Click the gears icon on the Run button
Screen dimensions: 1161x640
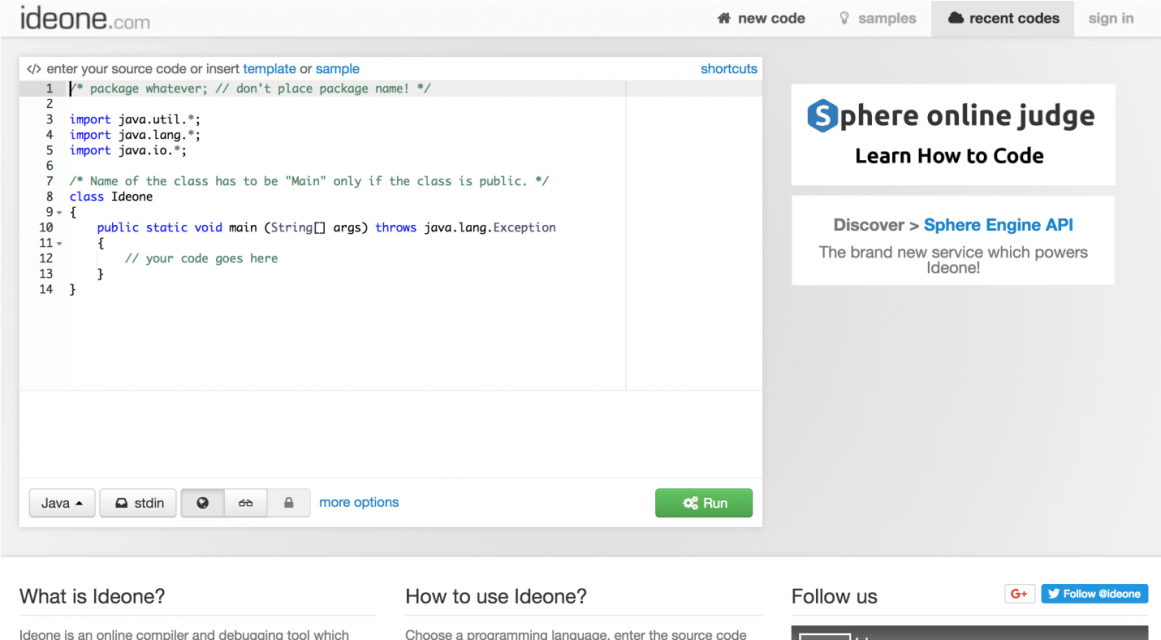(689, 503)
